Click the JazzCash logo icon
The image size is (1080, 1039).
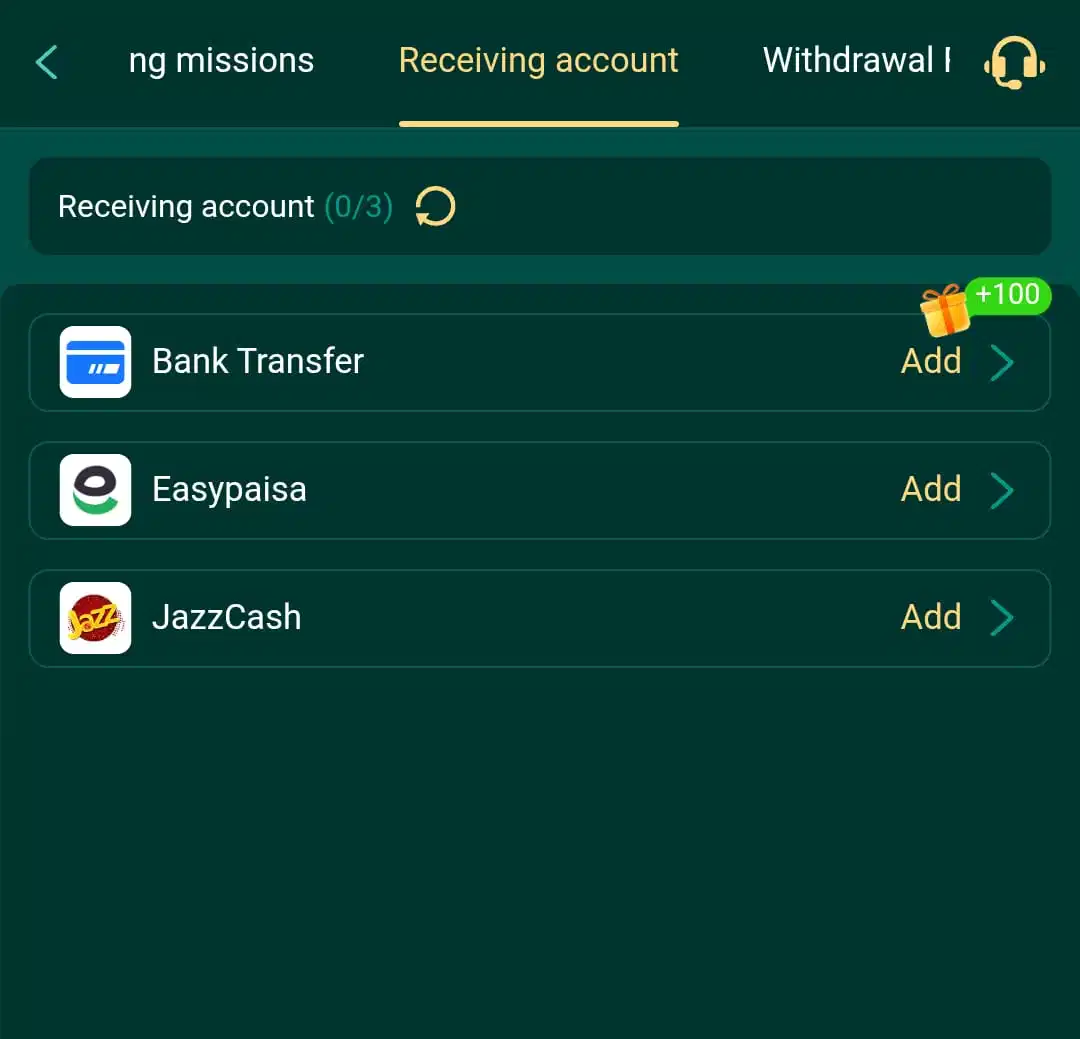point(96,618)
